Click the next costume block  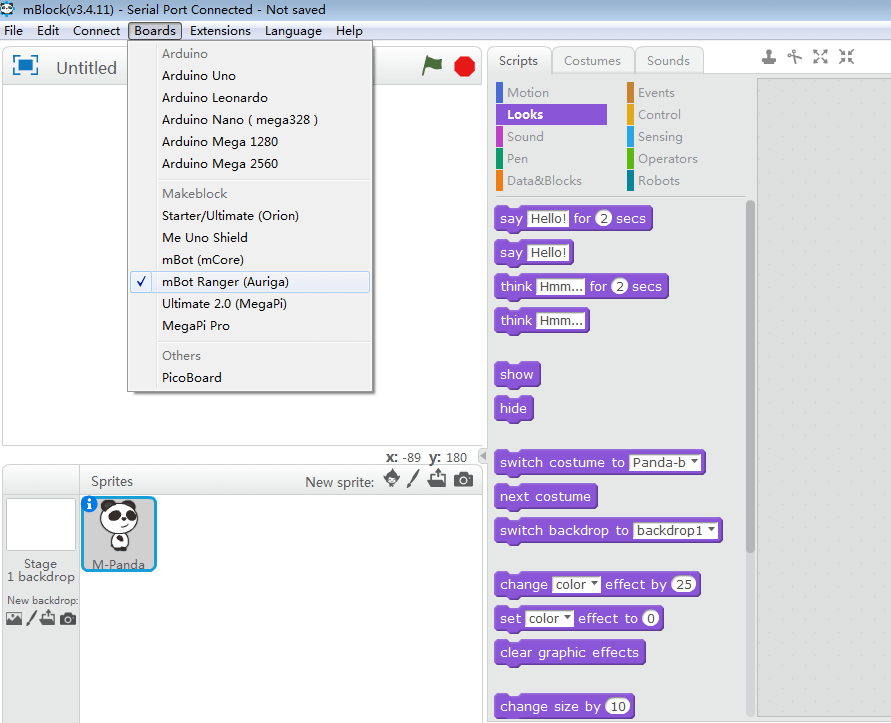pos(546,496)
